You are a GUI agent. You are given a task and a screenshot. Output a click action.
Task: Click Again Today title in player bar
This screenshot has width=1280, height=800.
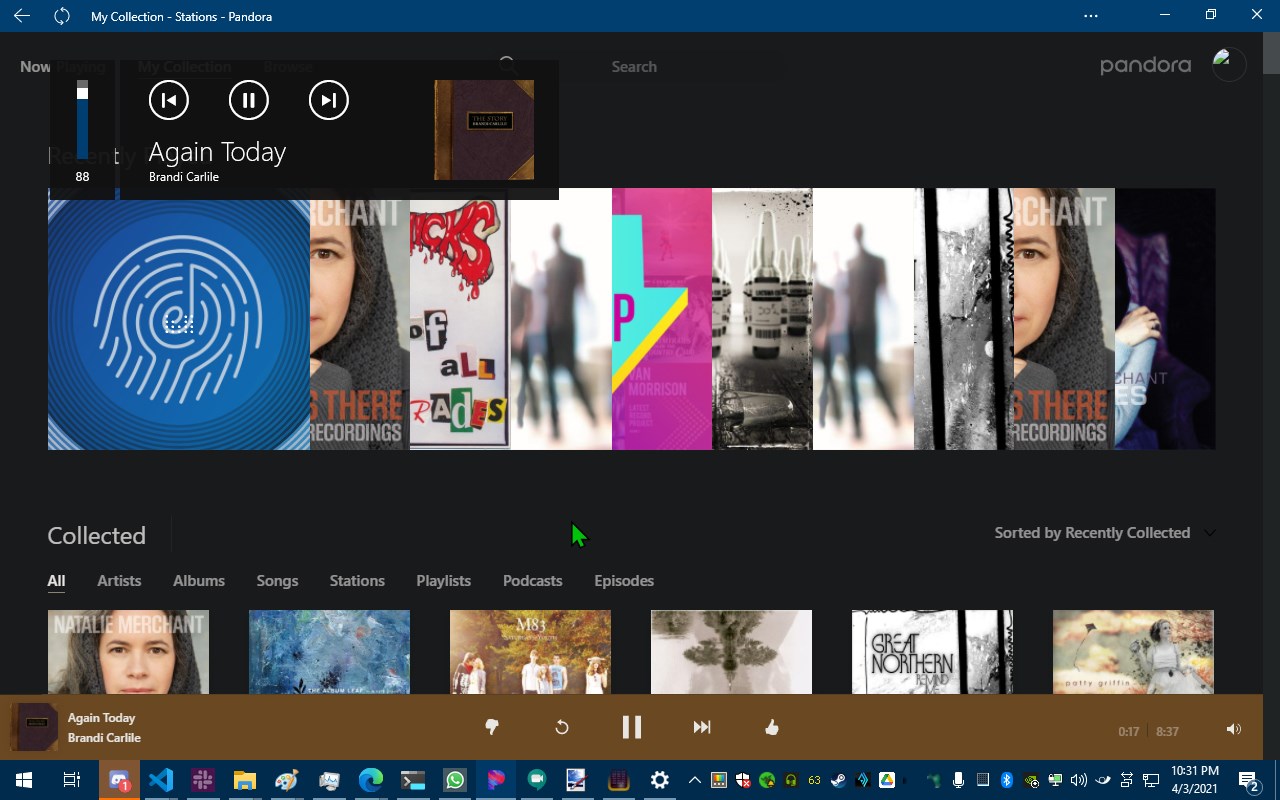pyautogui.click(x=101, y=718)
